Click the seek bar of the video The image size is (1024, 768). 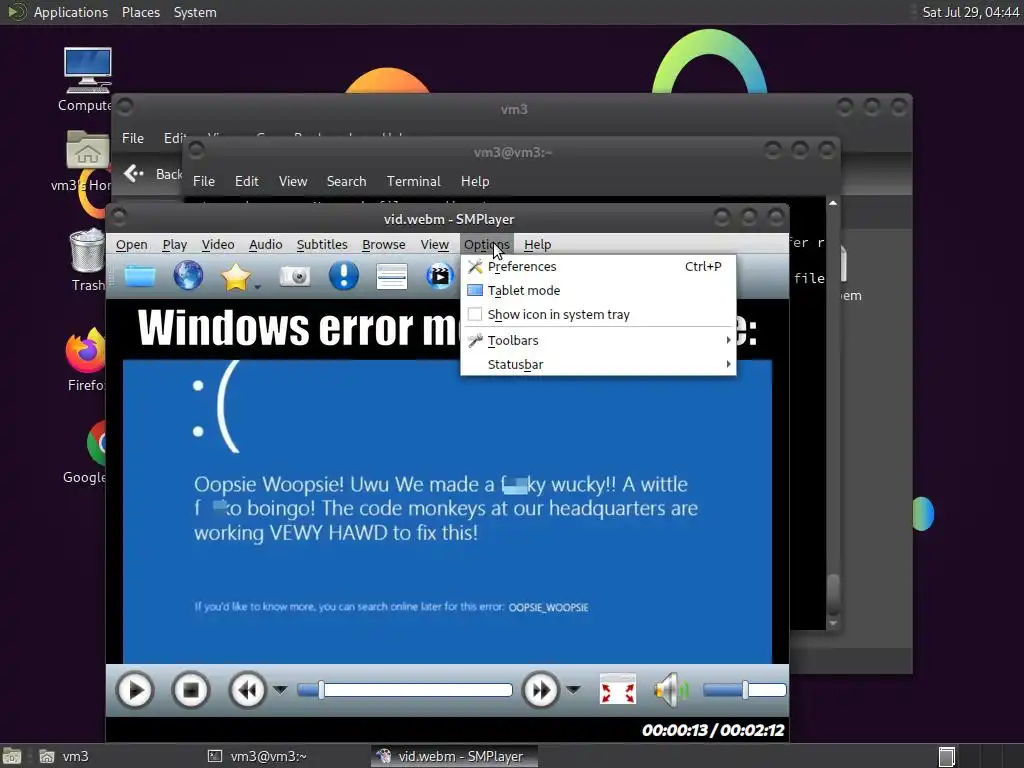point(405,690)
